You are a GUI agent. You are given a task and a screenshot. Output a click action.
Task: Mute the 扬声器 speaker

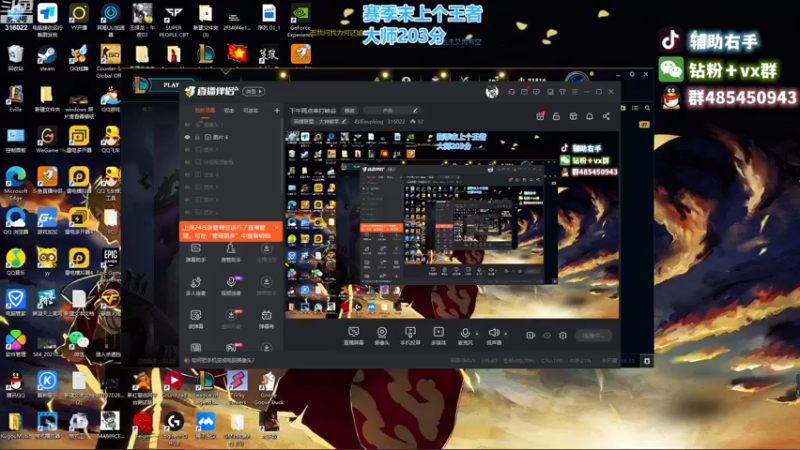pos(493,335)
